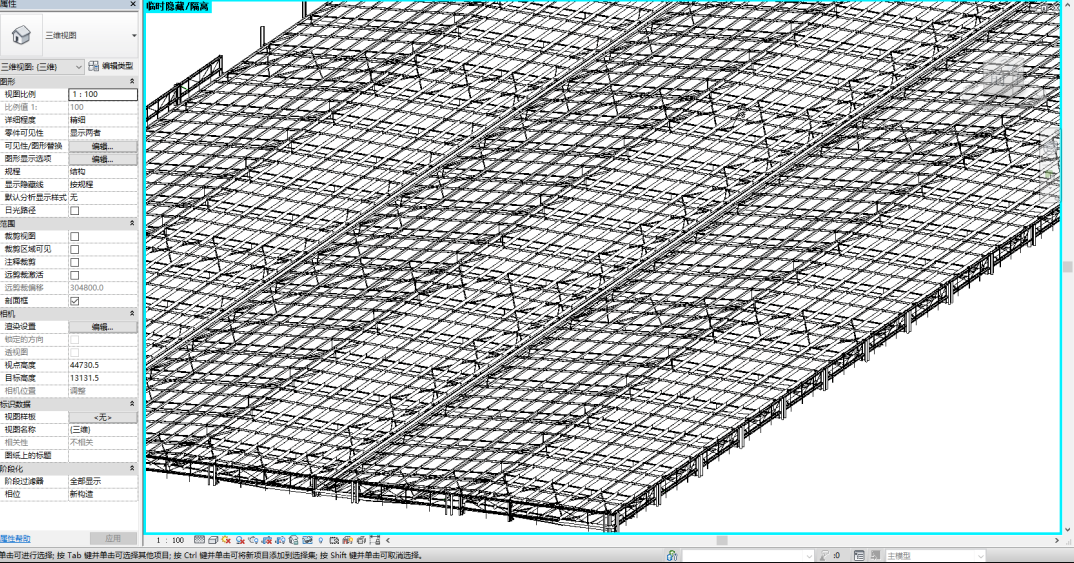Toggle the 日光路径 sun path checkbox
The width and height of the screenshot is (1074, 563).
(x=75, y=210)
